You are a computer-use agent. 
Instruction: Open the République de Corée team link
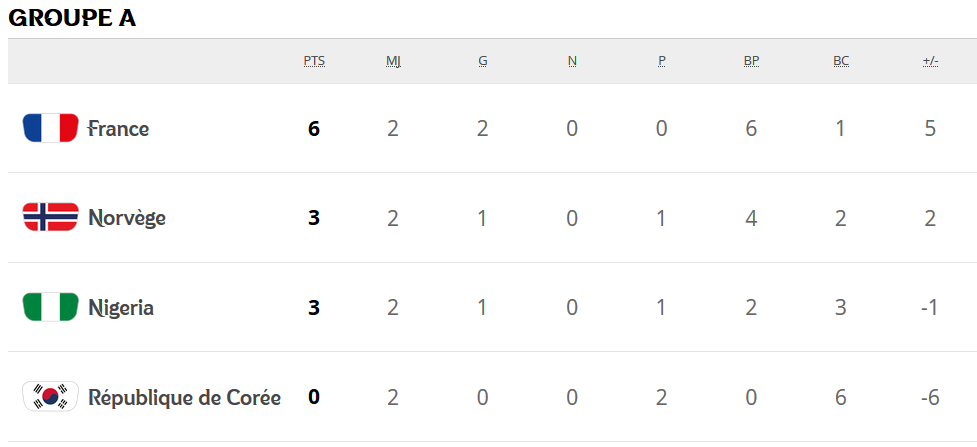(184, 397)
